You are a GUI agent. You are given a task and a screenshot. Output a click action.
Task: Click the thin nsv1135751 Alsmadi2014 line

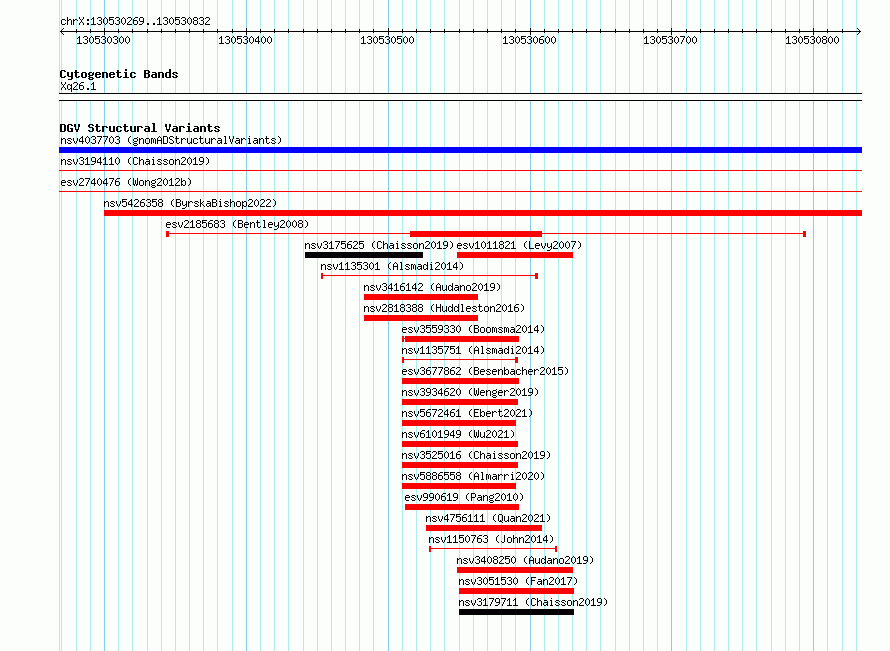460,360
